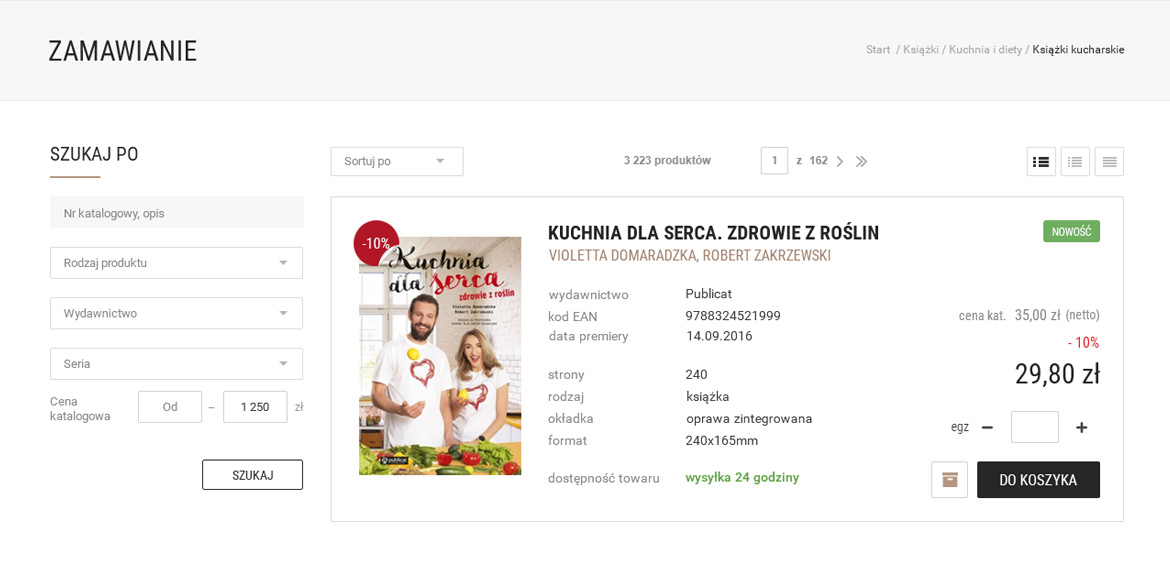Go to next page arrow
The width and height of the screenshot is (1170, 565).
pos(840,161)
